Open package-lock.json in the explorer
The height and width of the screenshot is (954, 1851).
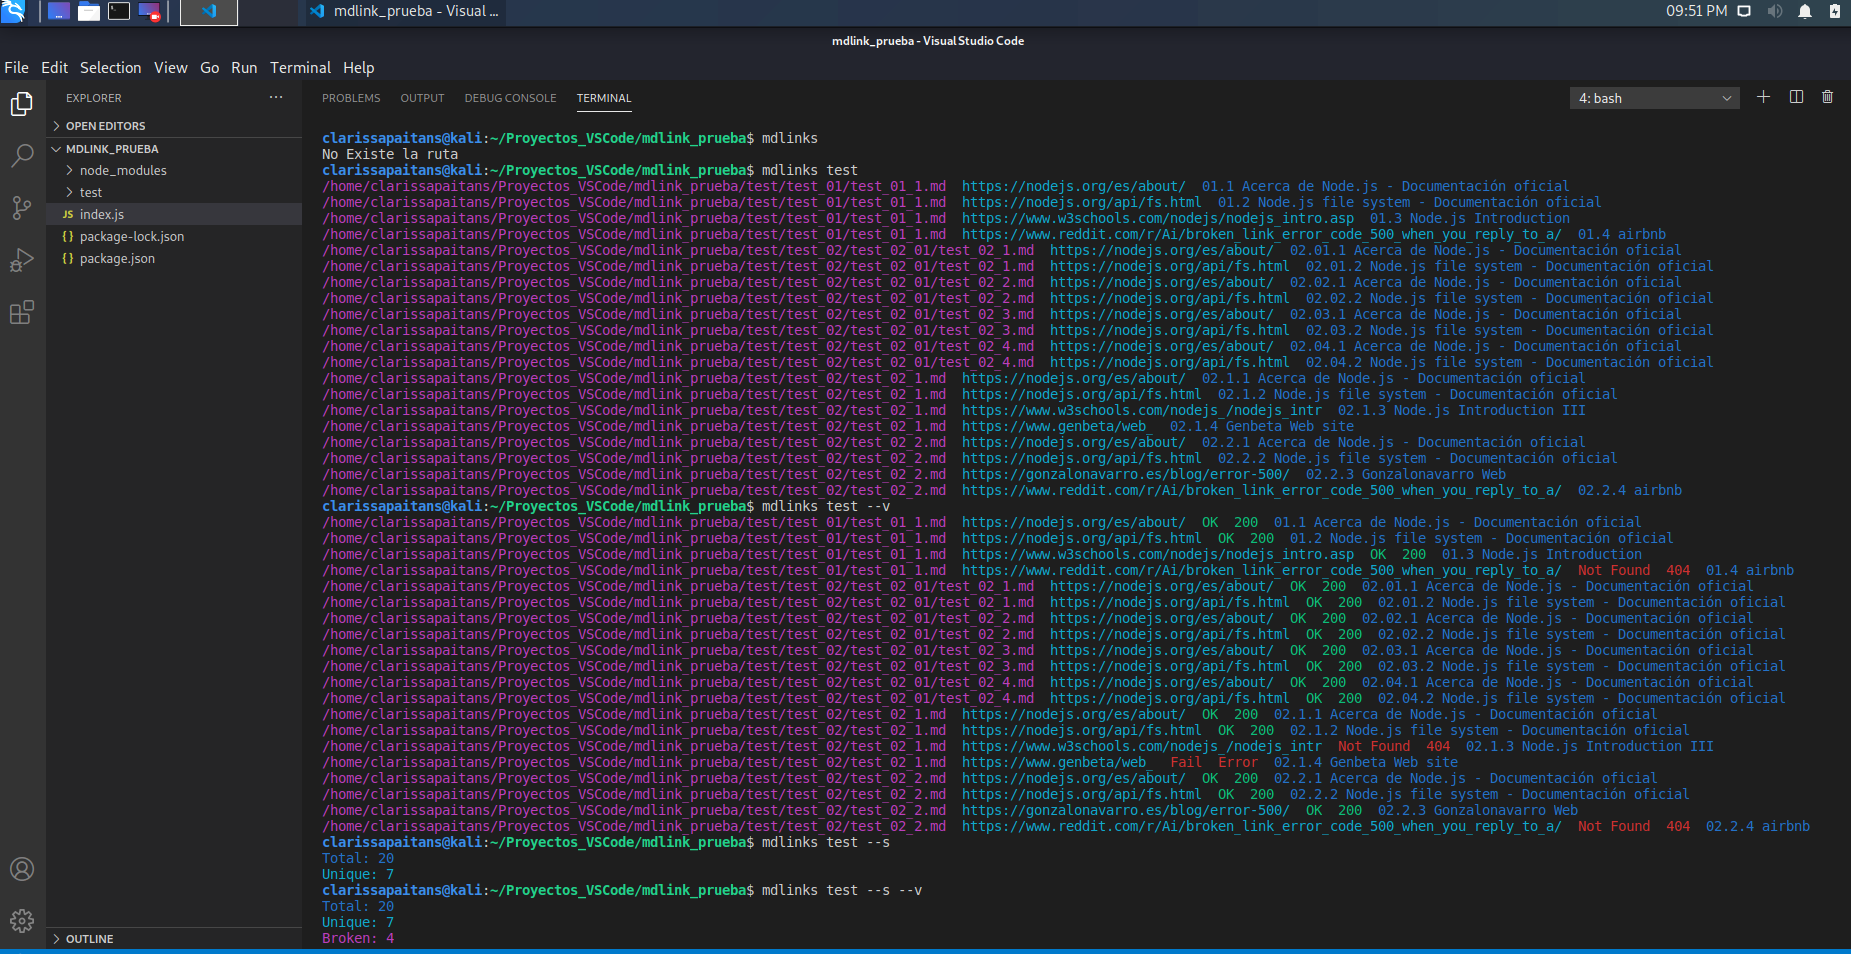[174, 237]
